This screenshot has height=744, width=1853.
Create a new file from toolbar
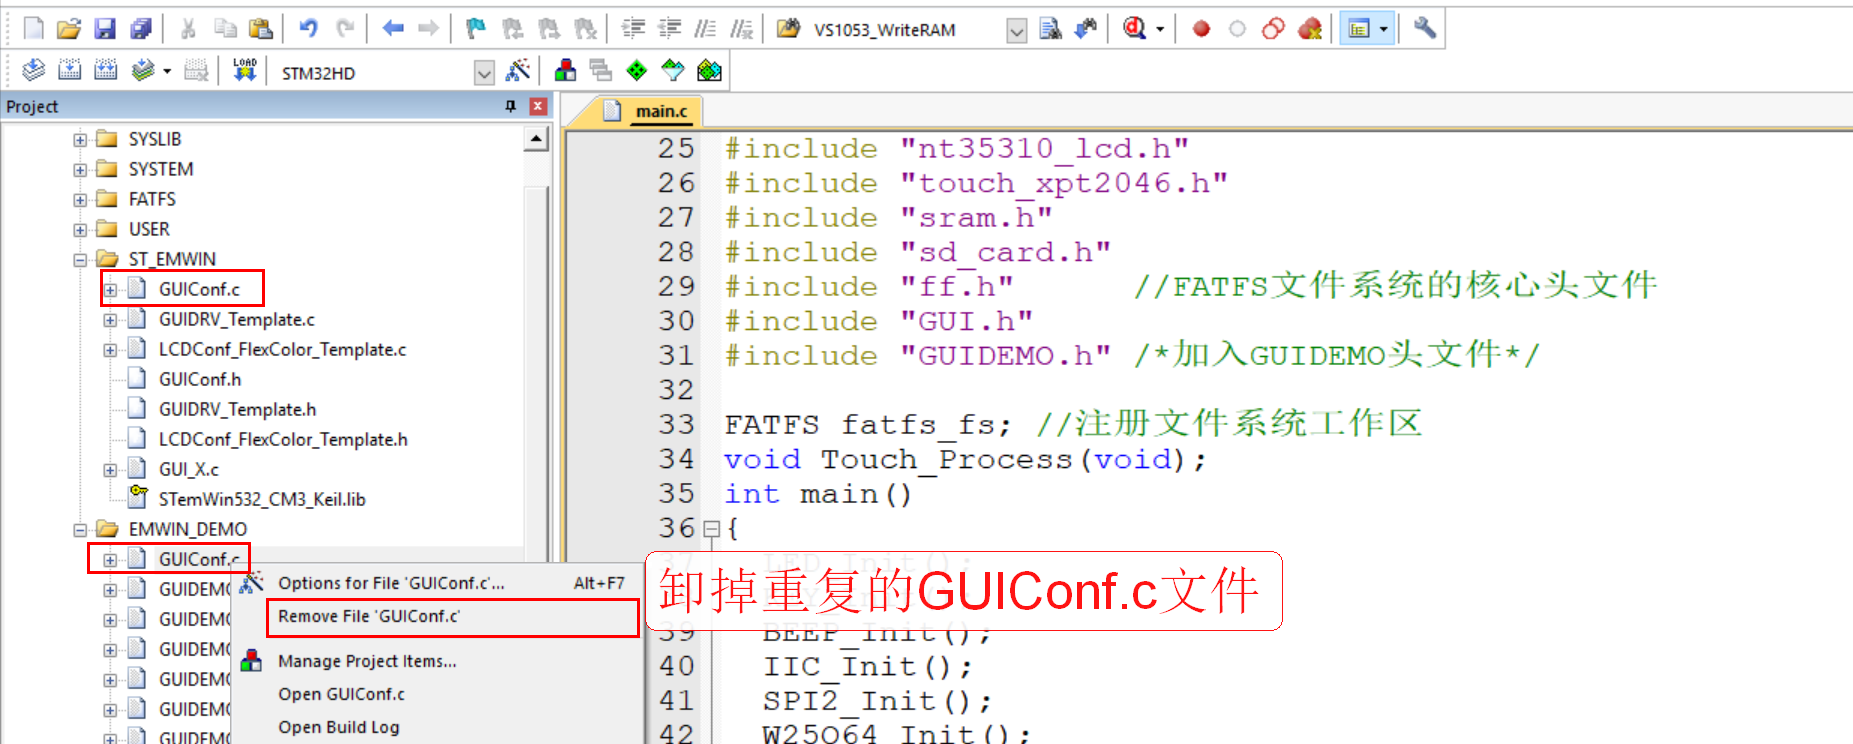[x=34, y=29]
